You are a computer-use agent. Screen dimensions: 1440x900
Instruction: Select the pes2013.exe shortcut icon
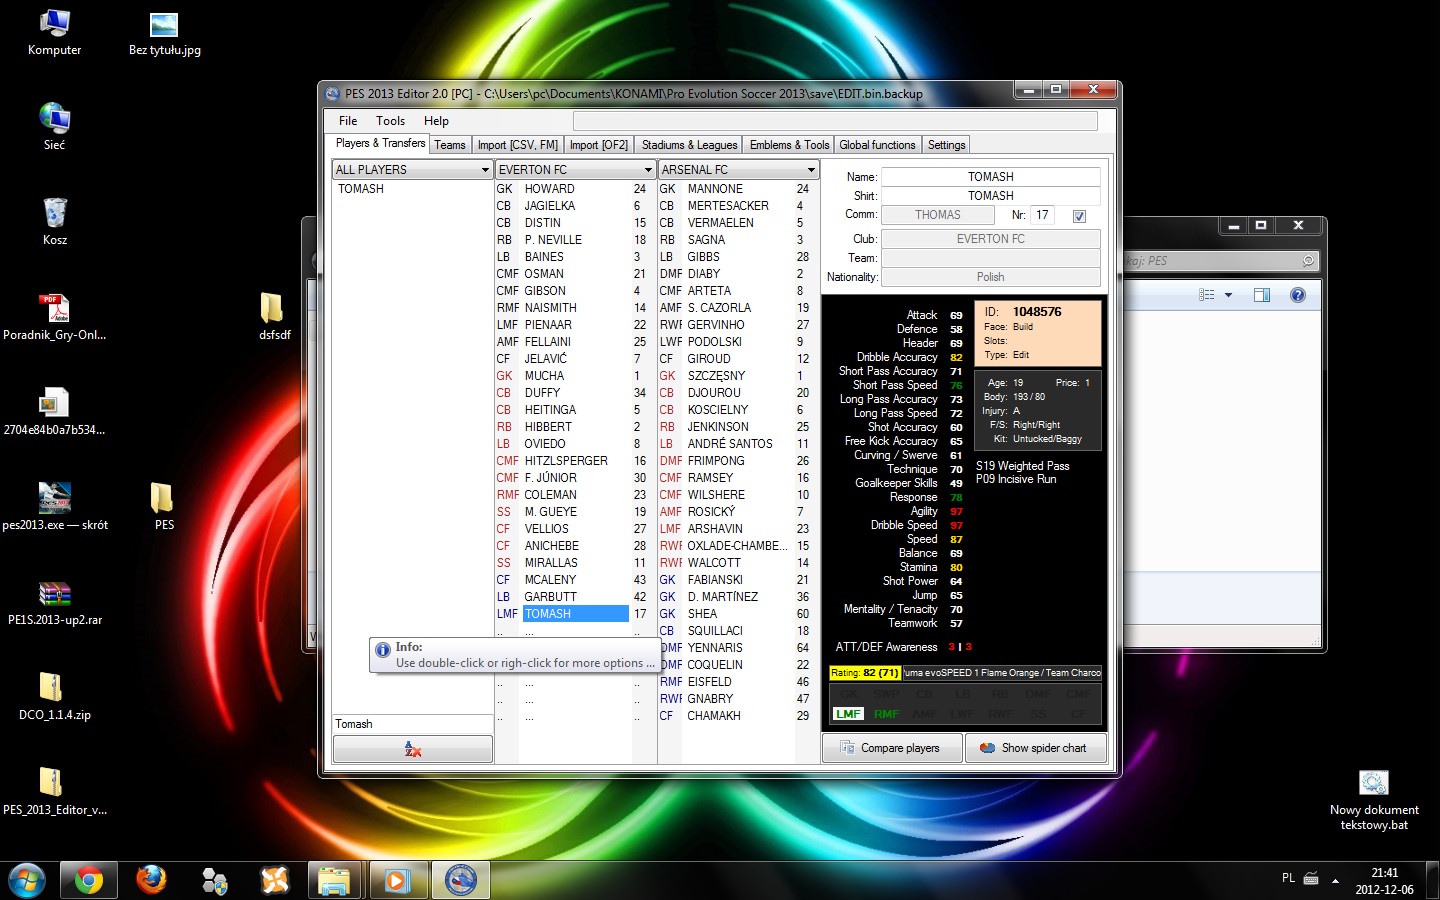click(x=54, y=507)
